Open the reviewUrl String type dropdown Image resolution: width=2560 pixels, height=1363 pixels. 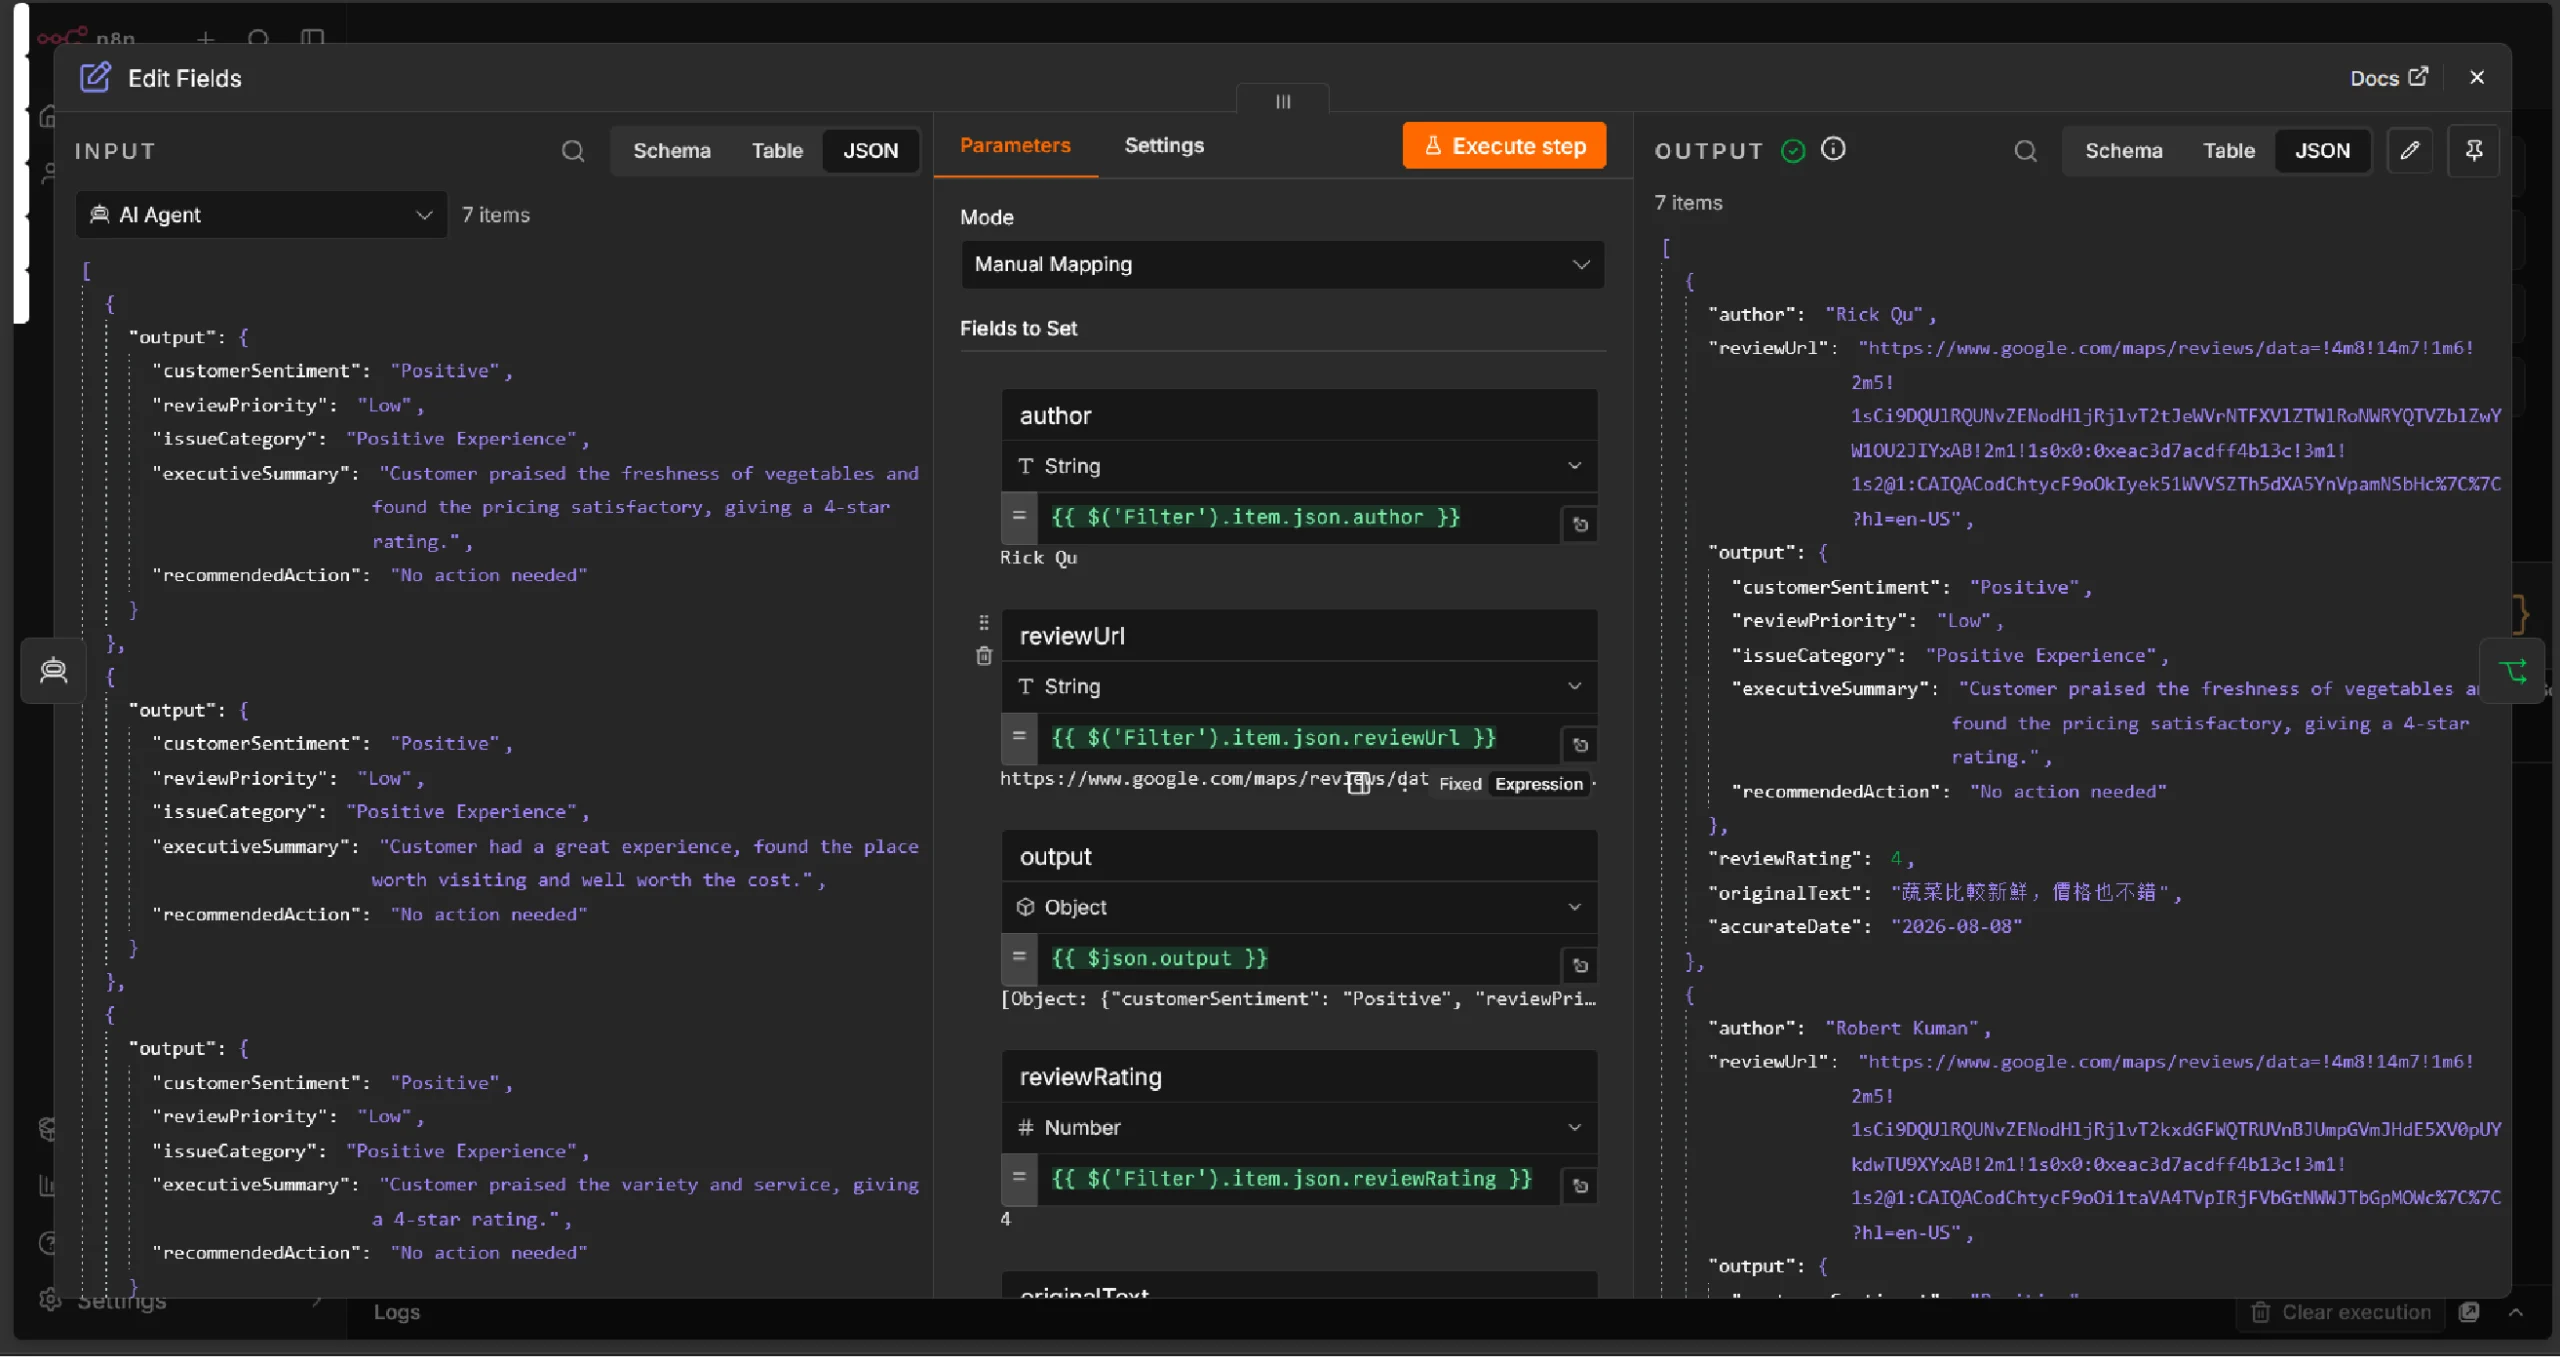(x=1299, y=687)
